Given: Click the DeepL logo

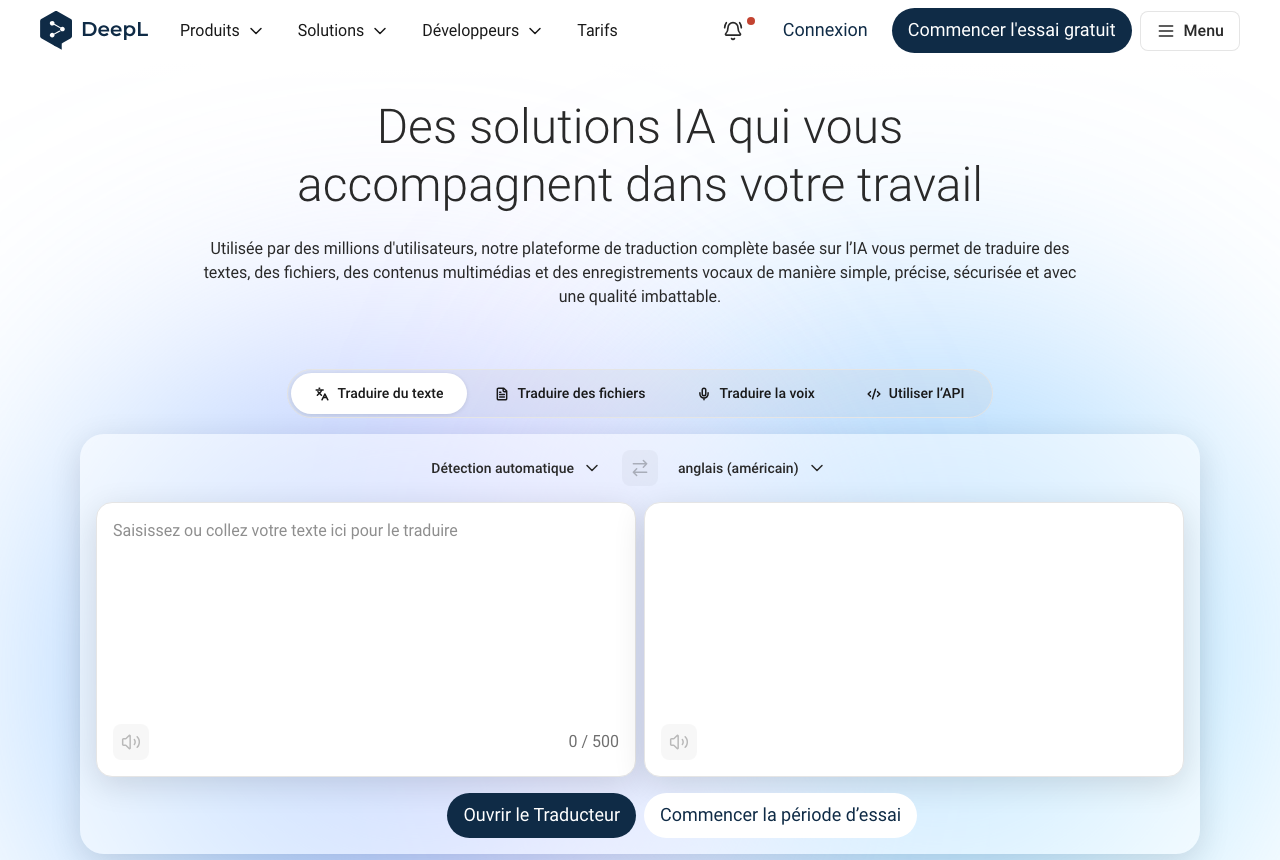Looking at the screenshot, I should pos(94,30).
